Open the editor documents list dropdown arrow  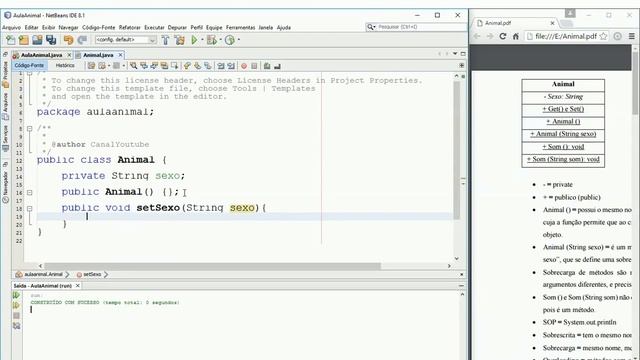455,54
